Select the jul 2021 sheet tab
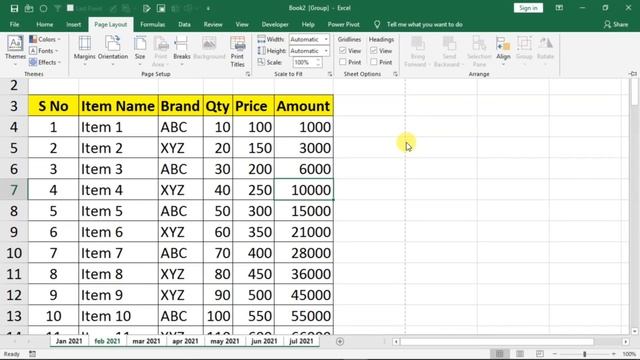640x360 pixels. (x=301, y=341)
